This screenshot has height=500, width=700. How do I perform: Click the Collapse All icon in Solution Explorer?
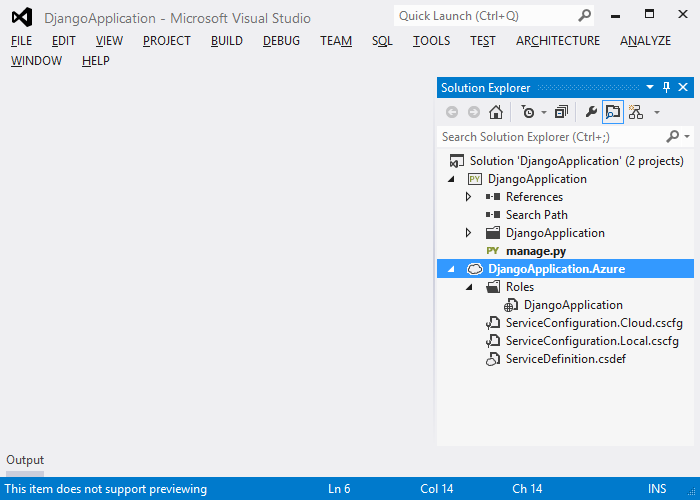(561, 112)
